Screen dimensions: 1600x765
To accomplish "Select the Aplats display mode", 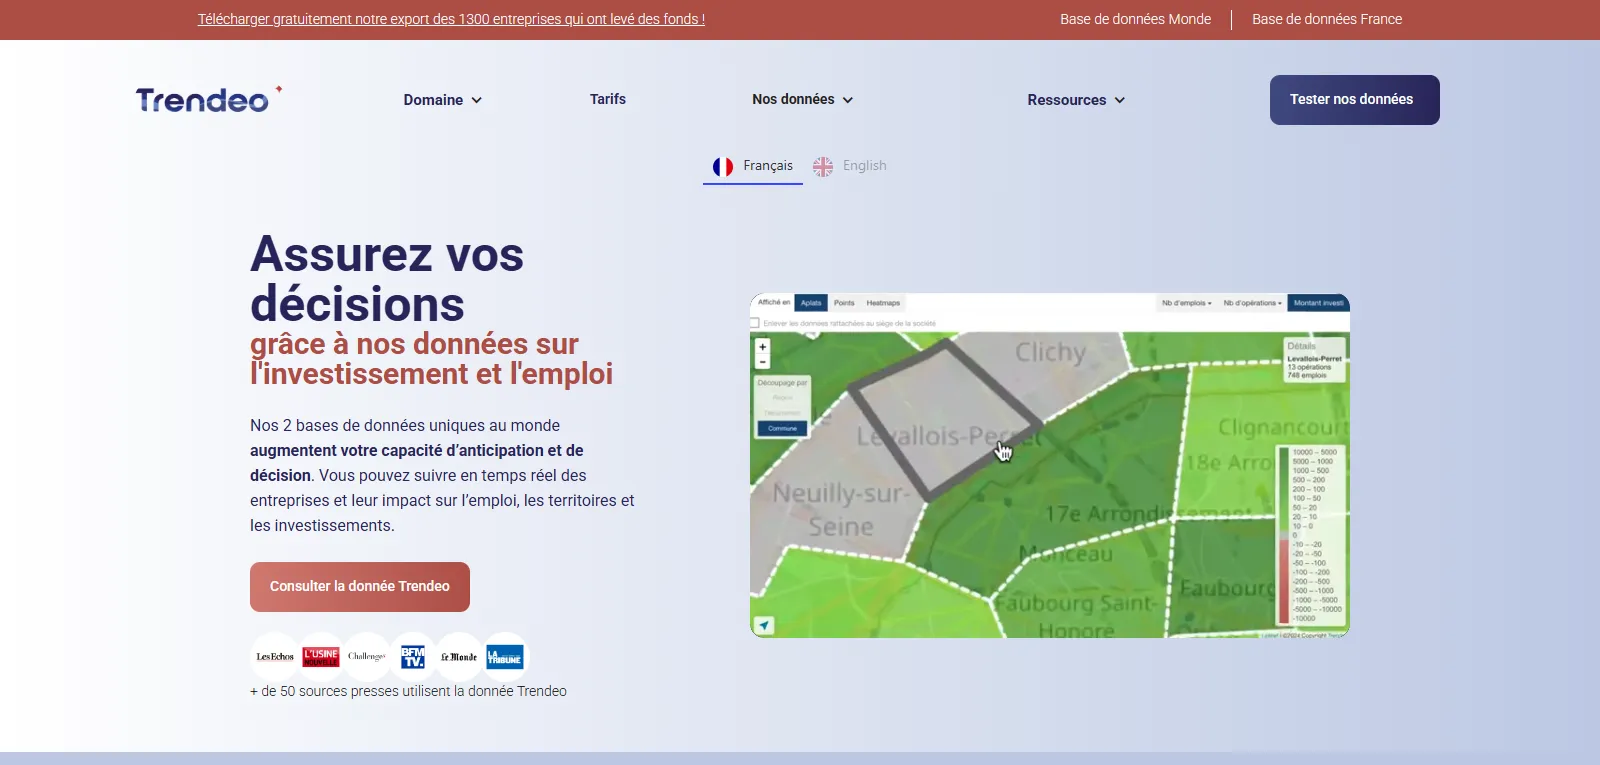I will [811, 303].
